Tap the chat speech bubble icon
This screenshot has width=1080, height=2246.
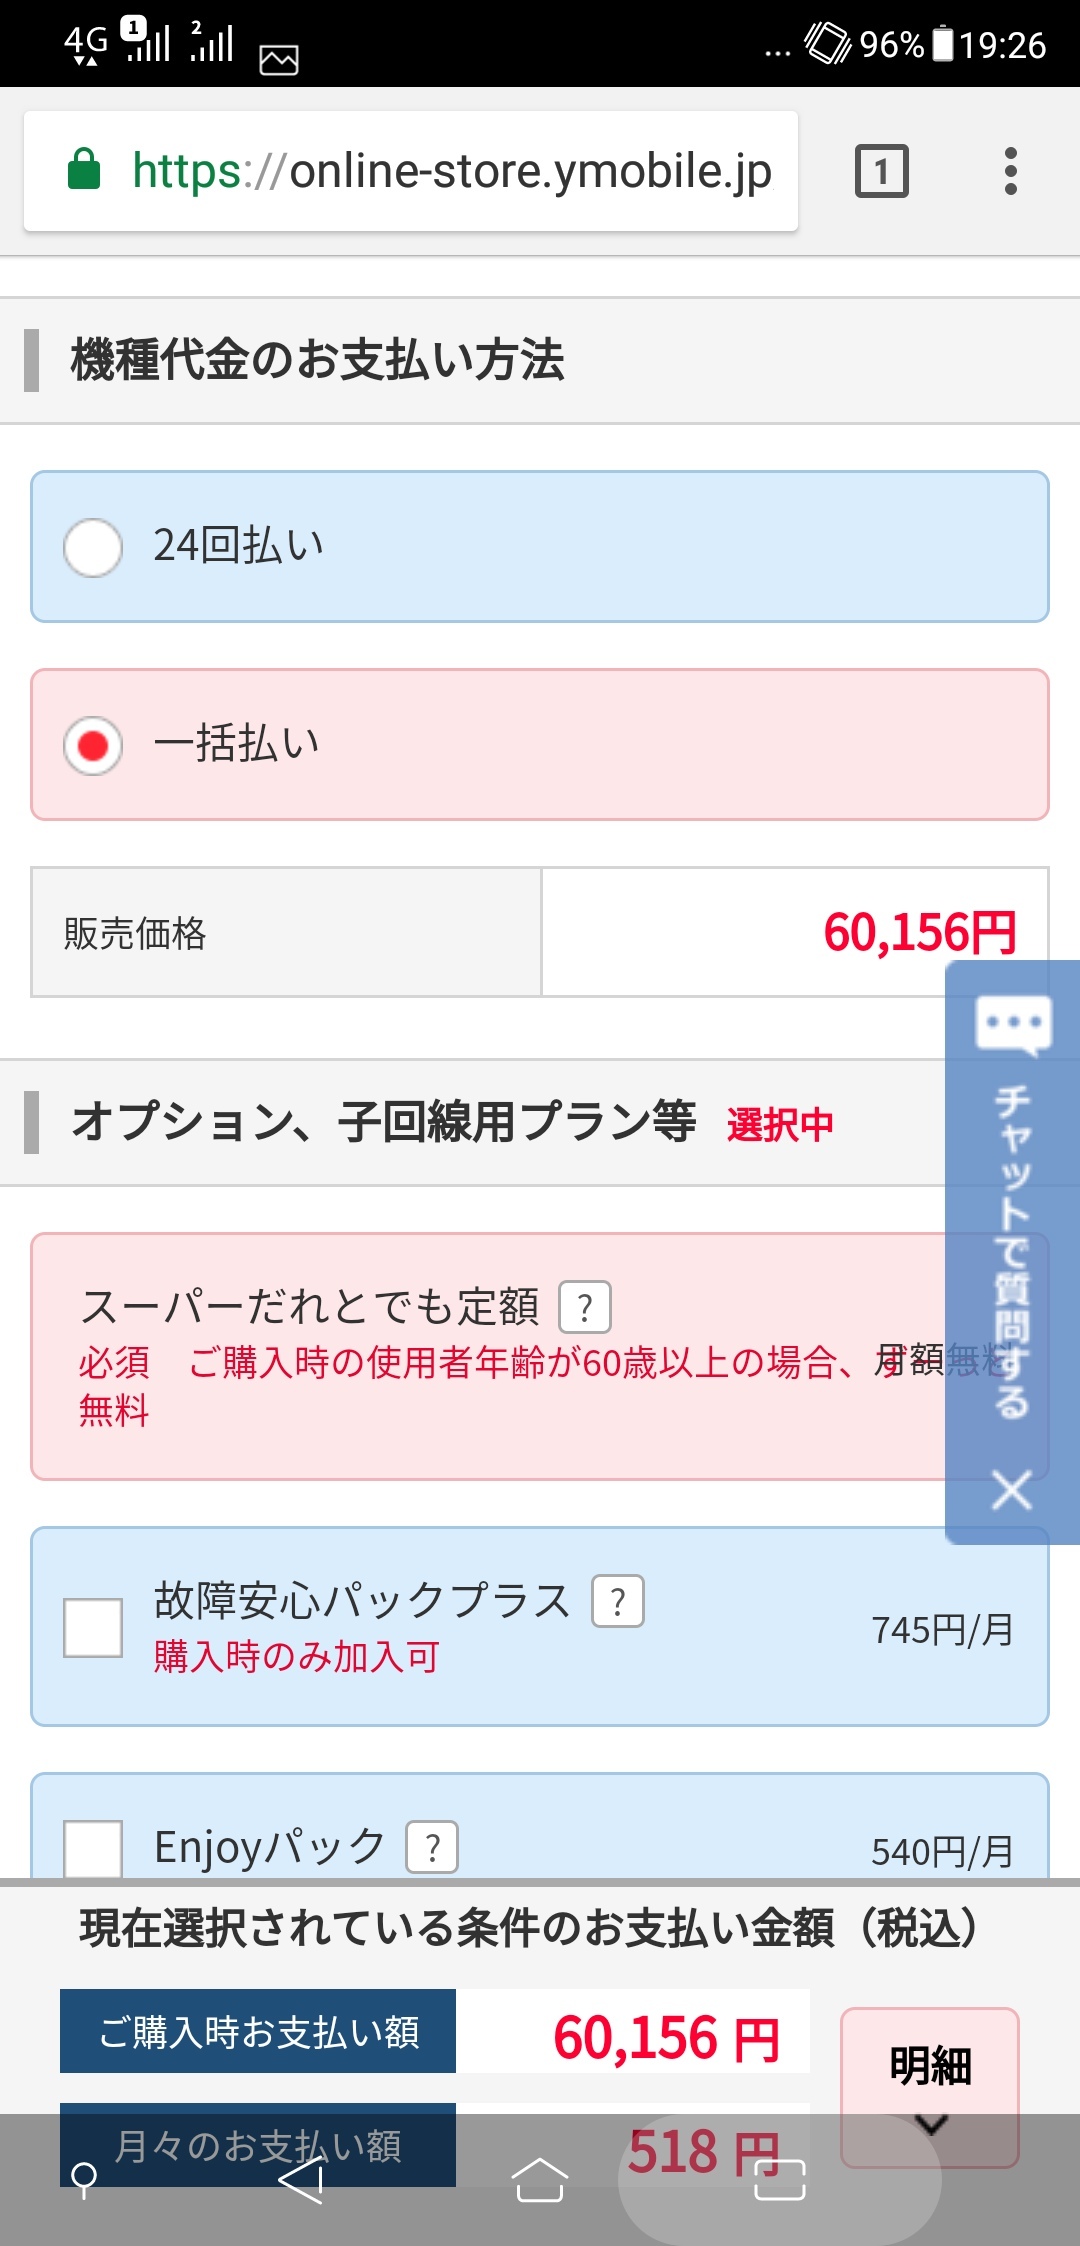tap(1012, 1024)
